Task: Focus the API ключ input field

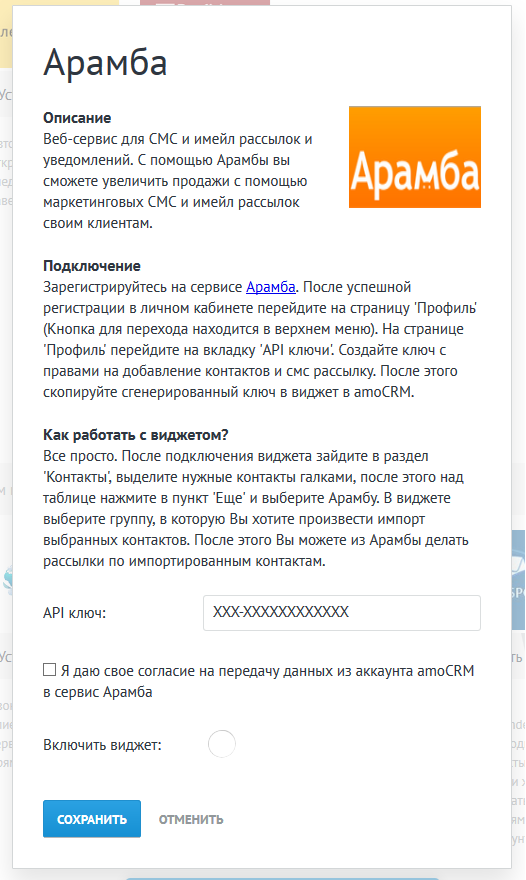Action: (x=341, y=612)
